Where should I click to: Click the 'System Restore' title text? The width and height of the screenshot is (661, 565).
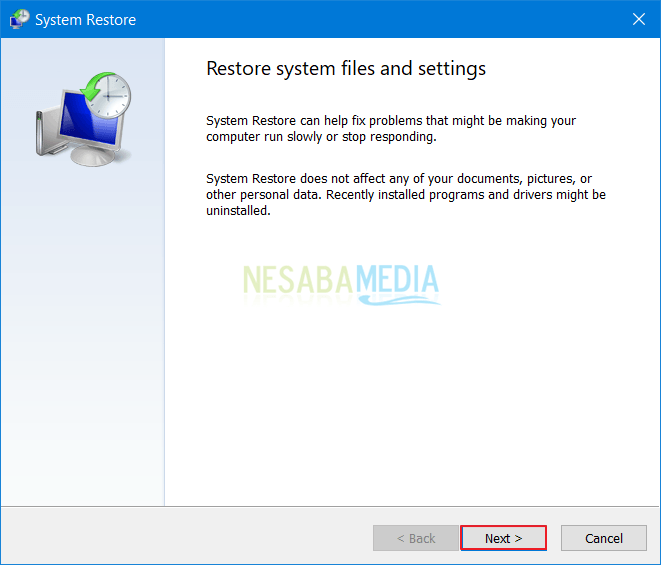click(x=86, y=20)
